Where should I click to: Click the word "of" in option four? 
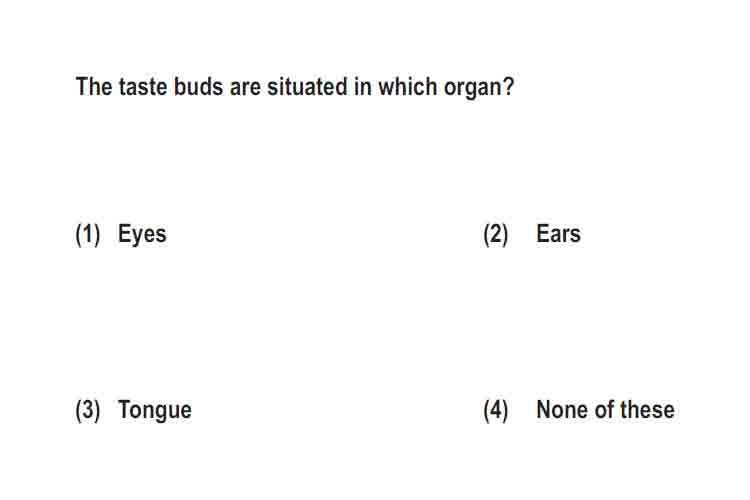(604, 410)
